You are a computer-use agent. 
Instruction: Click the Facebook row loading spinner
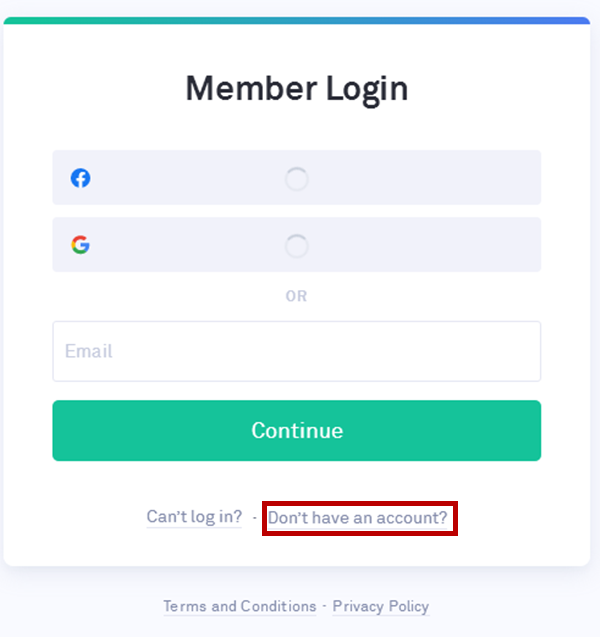(297, 179)
